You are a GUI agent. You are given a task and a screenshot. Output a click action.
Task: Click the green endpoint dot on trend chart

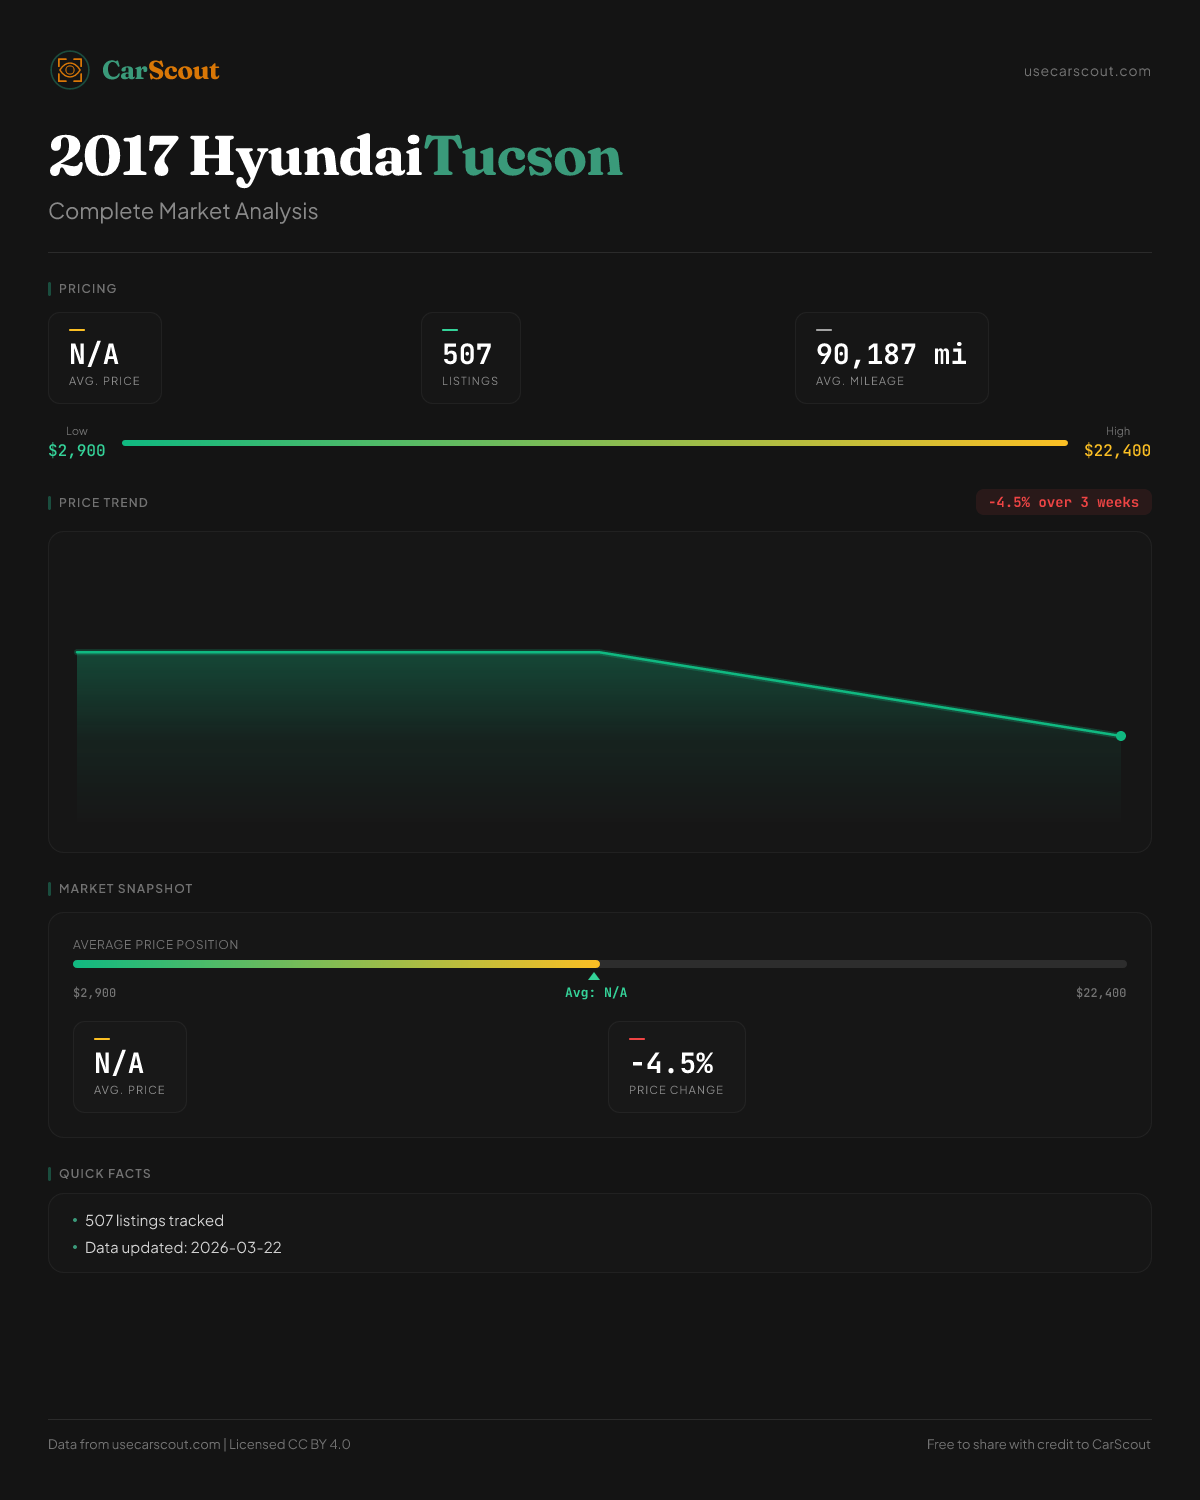1121,736
